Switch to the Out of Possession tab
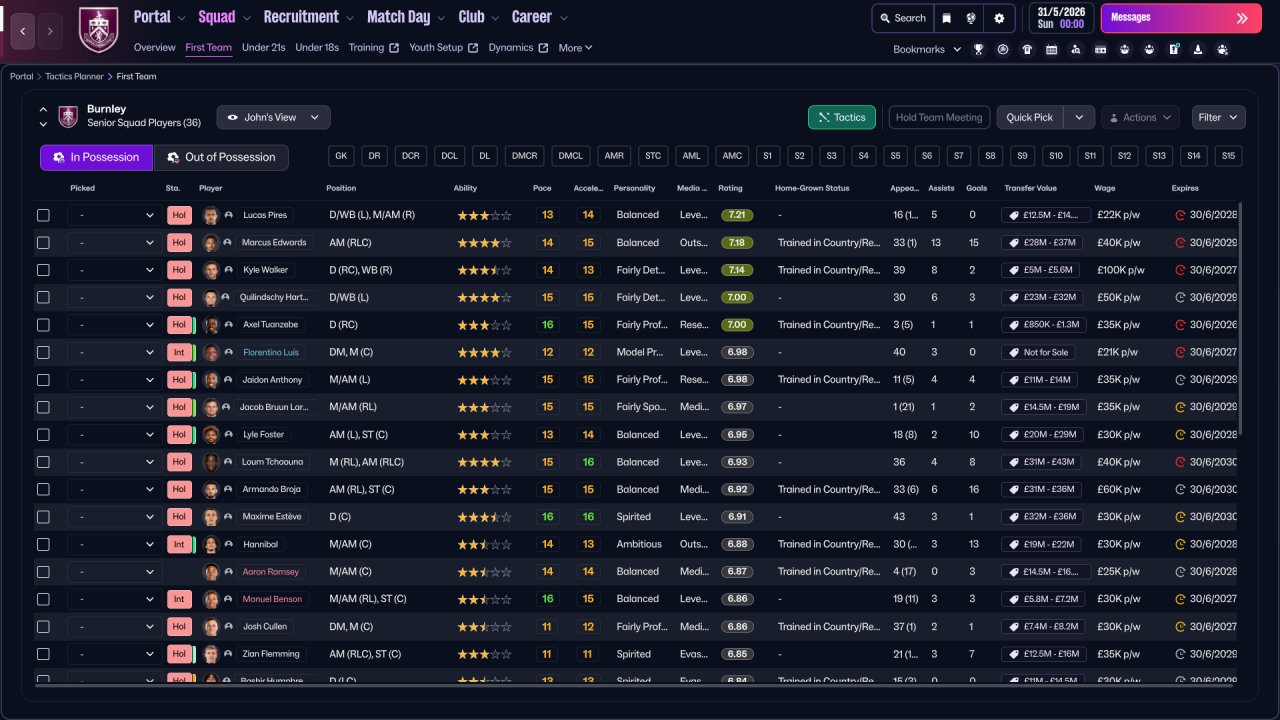Image resolution: width=1280 pixels, height=720 pixels. (221, 157)
